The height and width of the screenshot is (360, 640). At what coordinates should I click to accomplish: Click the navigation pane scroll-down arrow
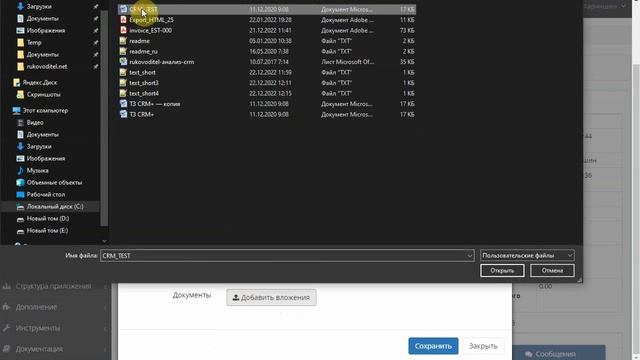(x=104, y=241)
